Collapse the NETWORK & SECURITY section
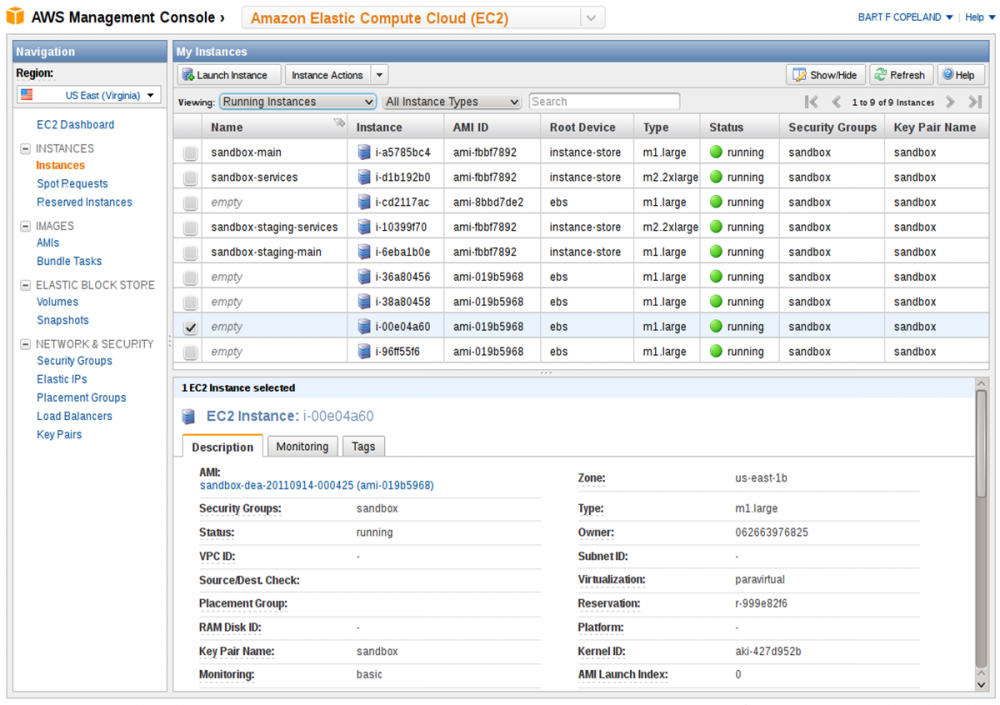The image size is (1000, 705). [x=25, y=344]
